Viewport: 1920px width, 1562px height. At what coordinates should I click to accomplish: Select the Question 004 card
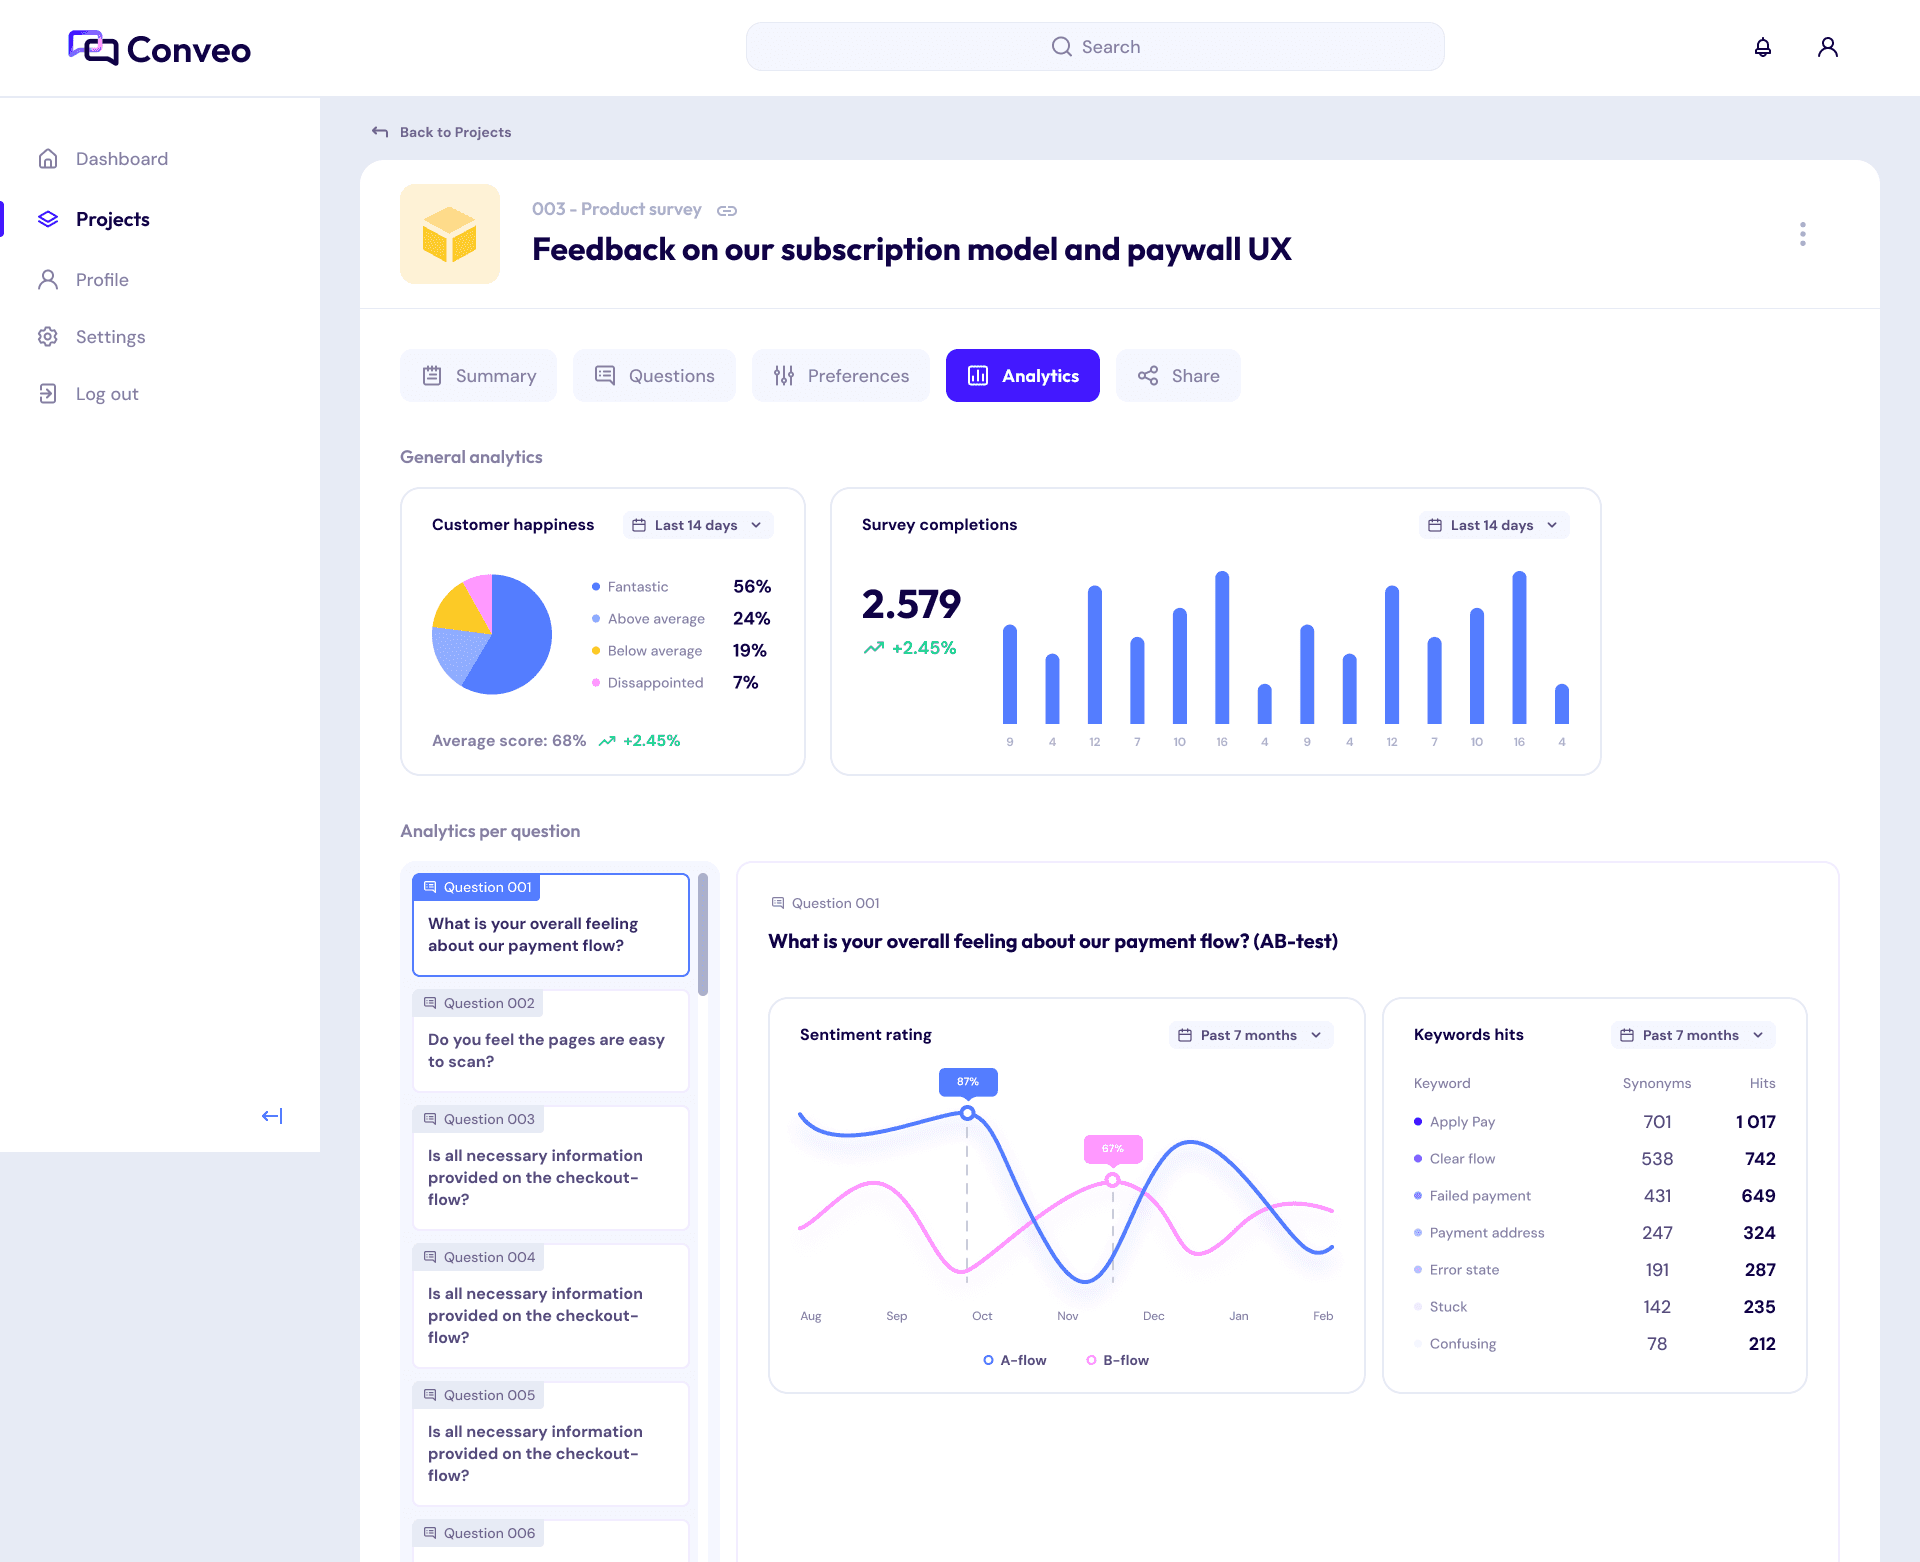tap(551, 1306)
